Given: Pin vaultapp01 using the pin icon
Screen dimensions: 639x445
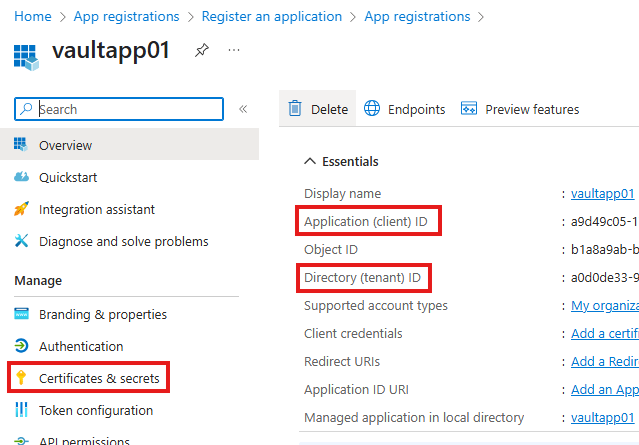Looking at the screenshot, I should [x=202, y=51].
